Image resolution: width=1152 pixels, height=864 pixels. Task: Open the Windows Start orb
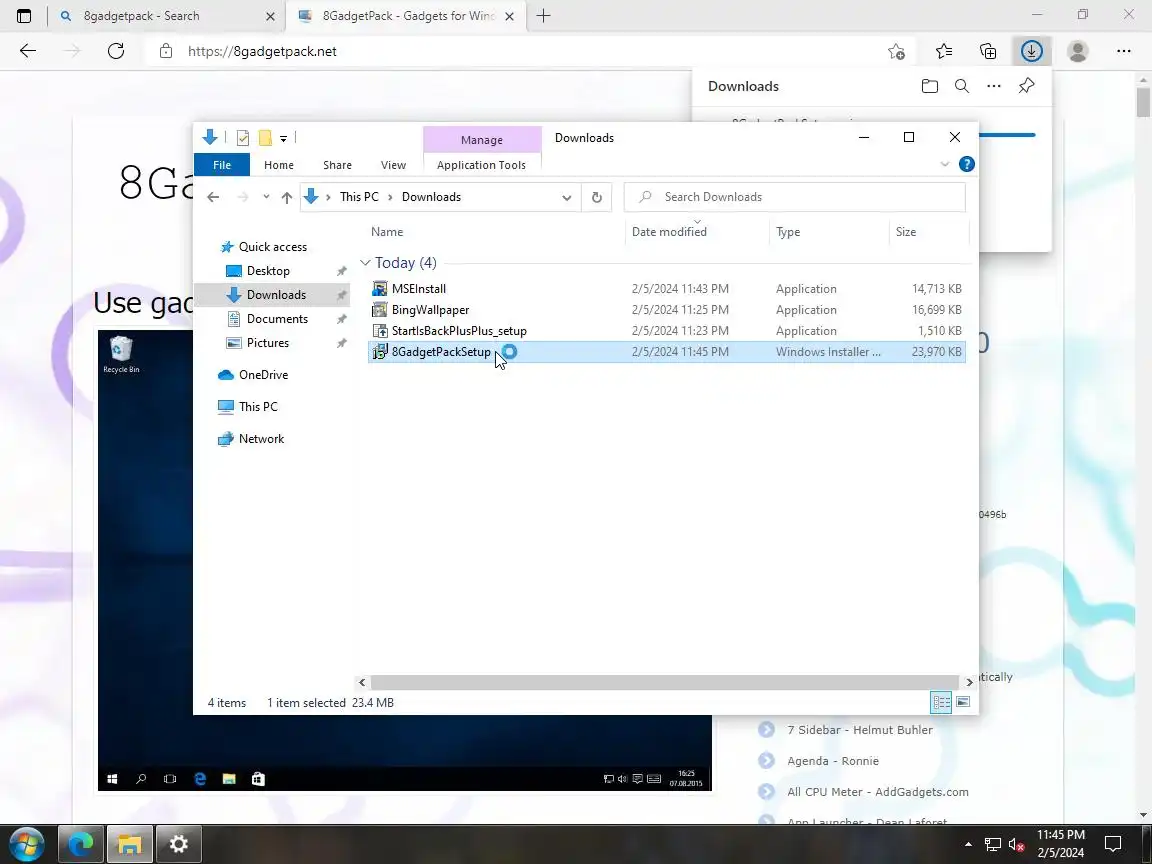pos(26,844)
